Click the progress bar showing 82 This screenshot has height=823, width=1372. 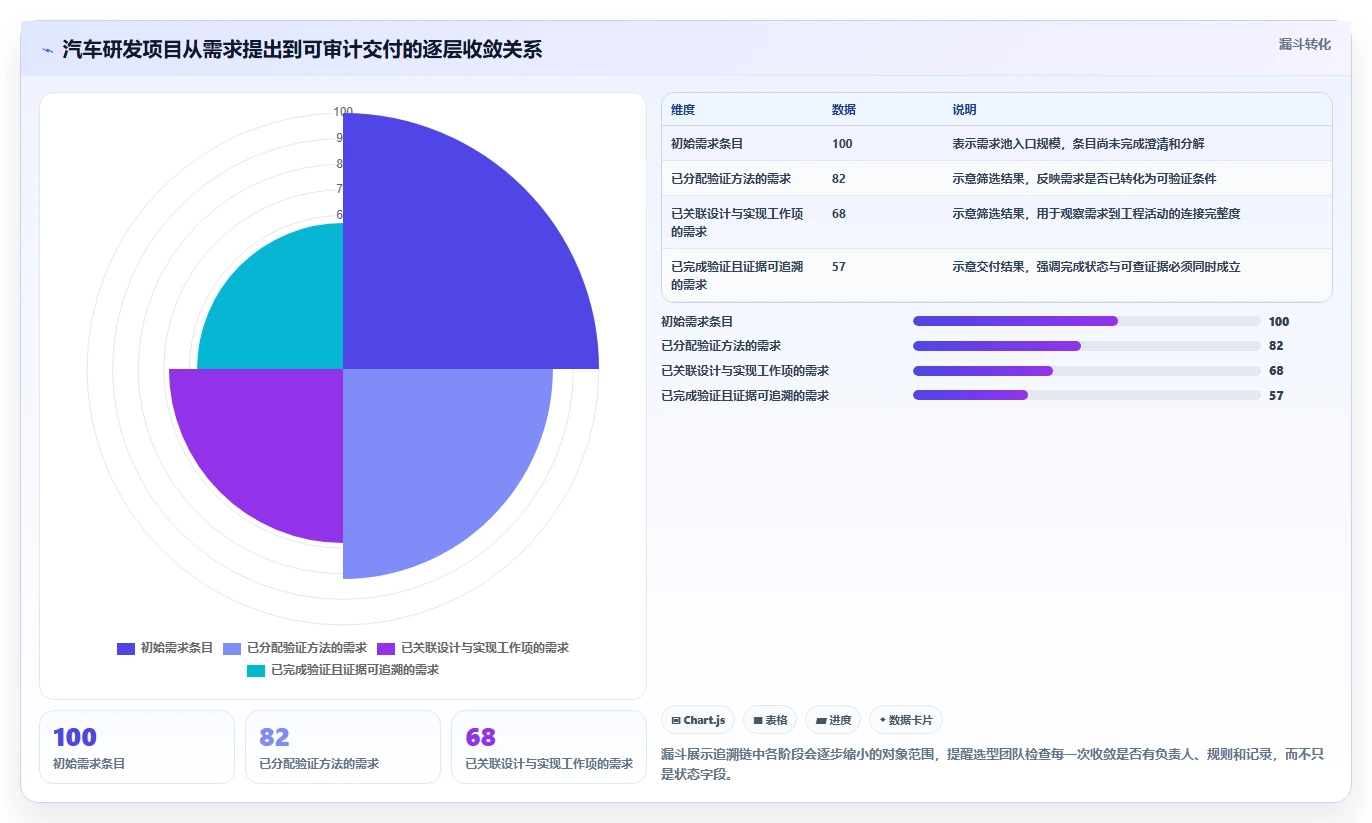point(1086,346)
